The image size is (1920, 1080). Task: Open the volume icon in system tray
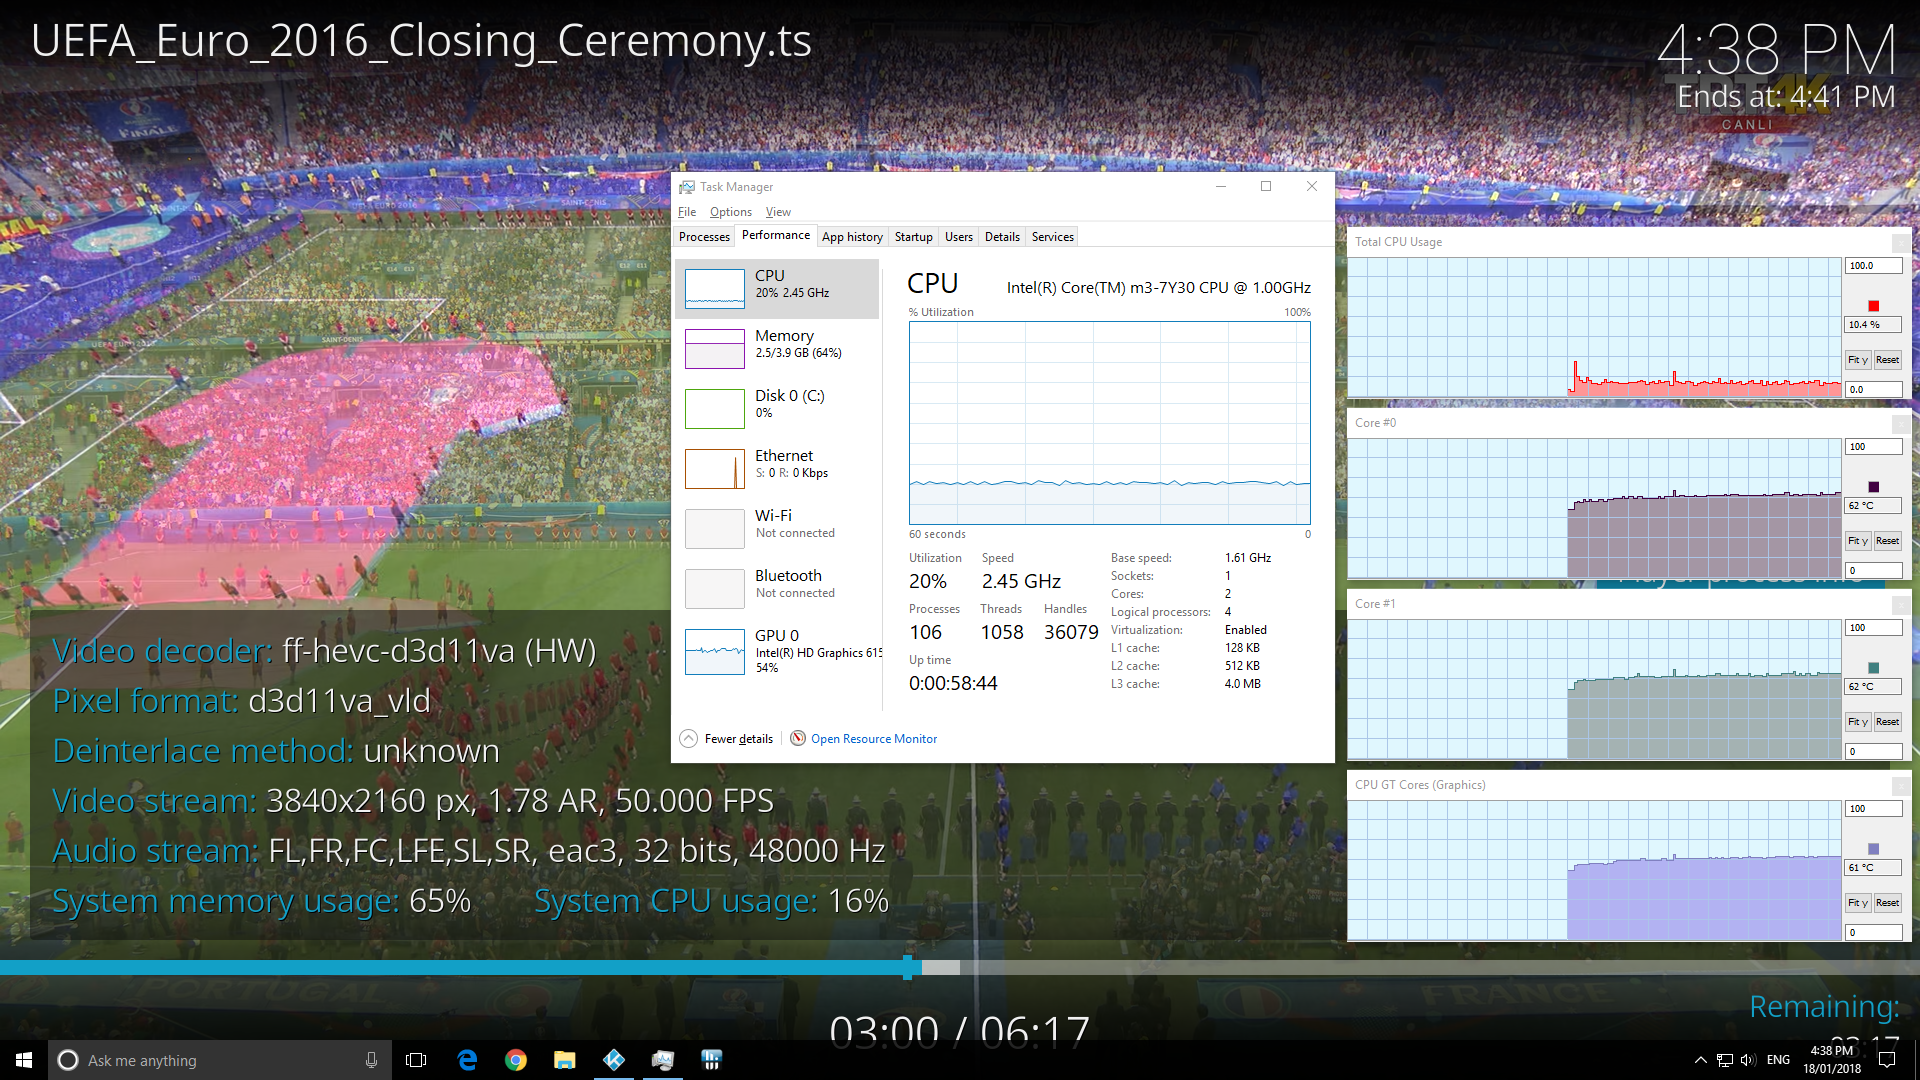pos(1748,1060)
